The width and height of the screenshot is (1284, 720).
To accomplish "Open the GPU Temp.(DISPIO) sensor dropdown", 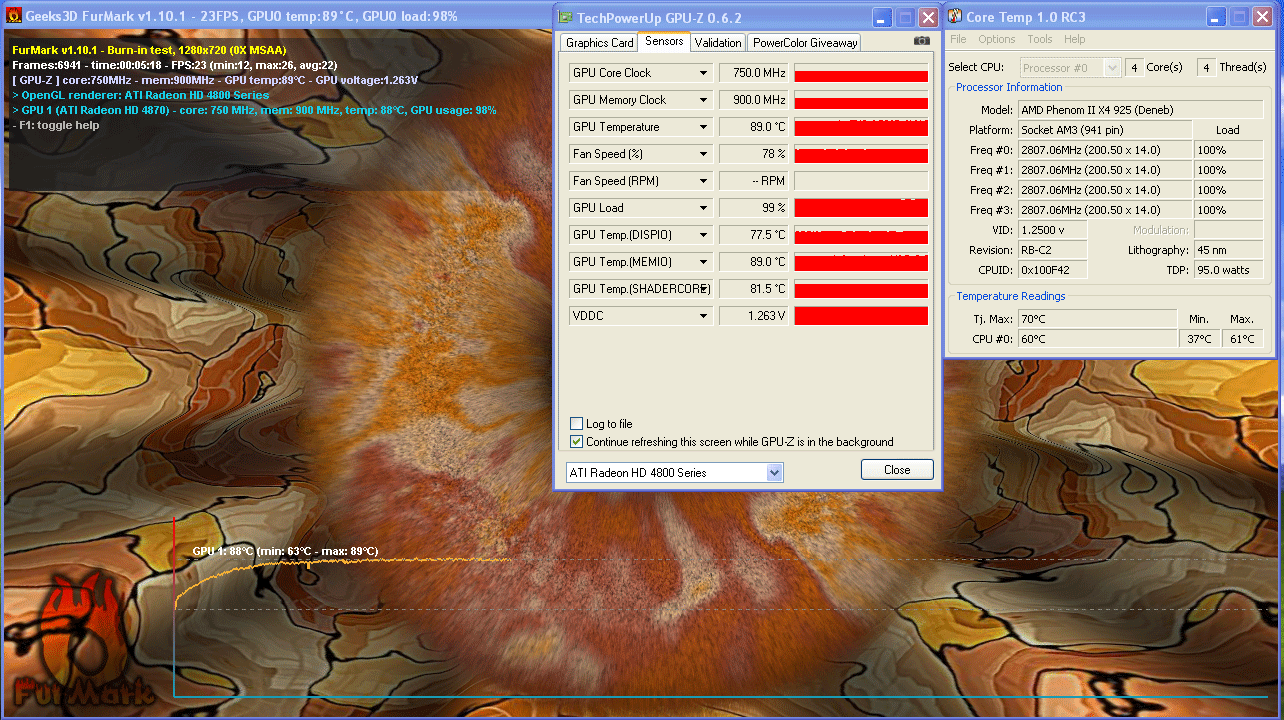I will tap(704, 235).
